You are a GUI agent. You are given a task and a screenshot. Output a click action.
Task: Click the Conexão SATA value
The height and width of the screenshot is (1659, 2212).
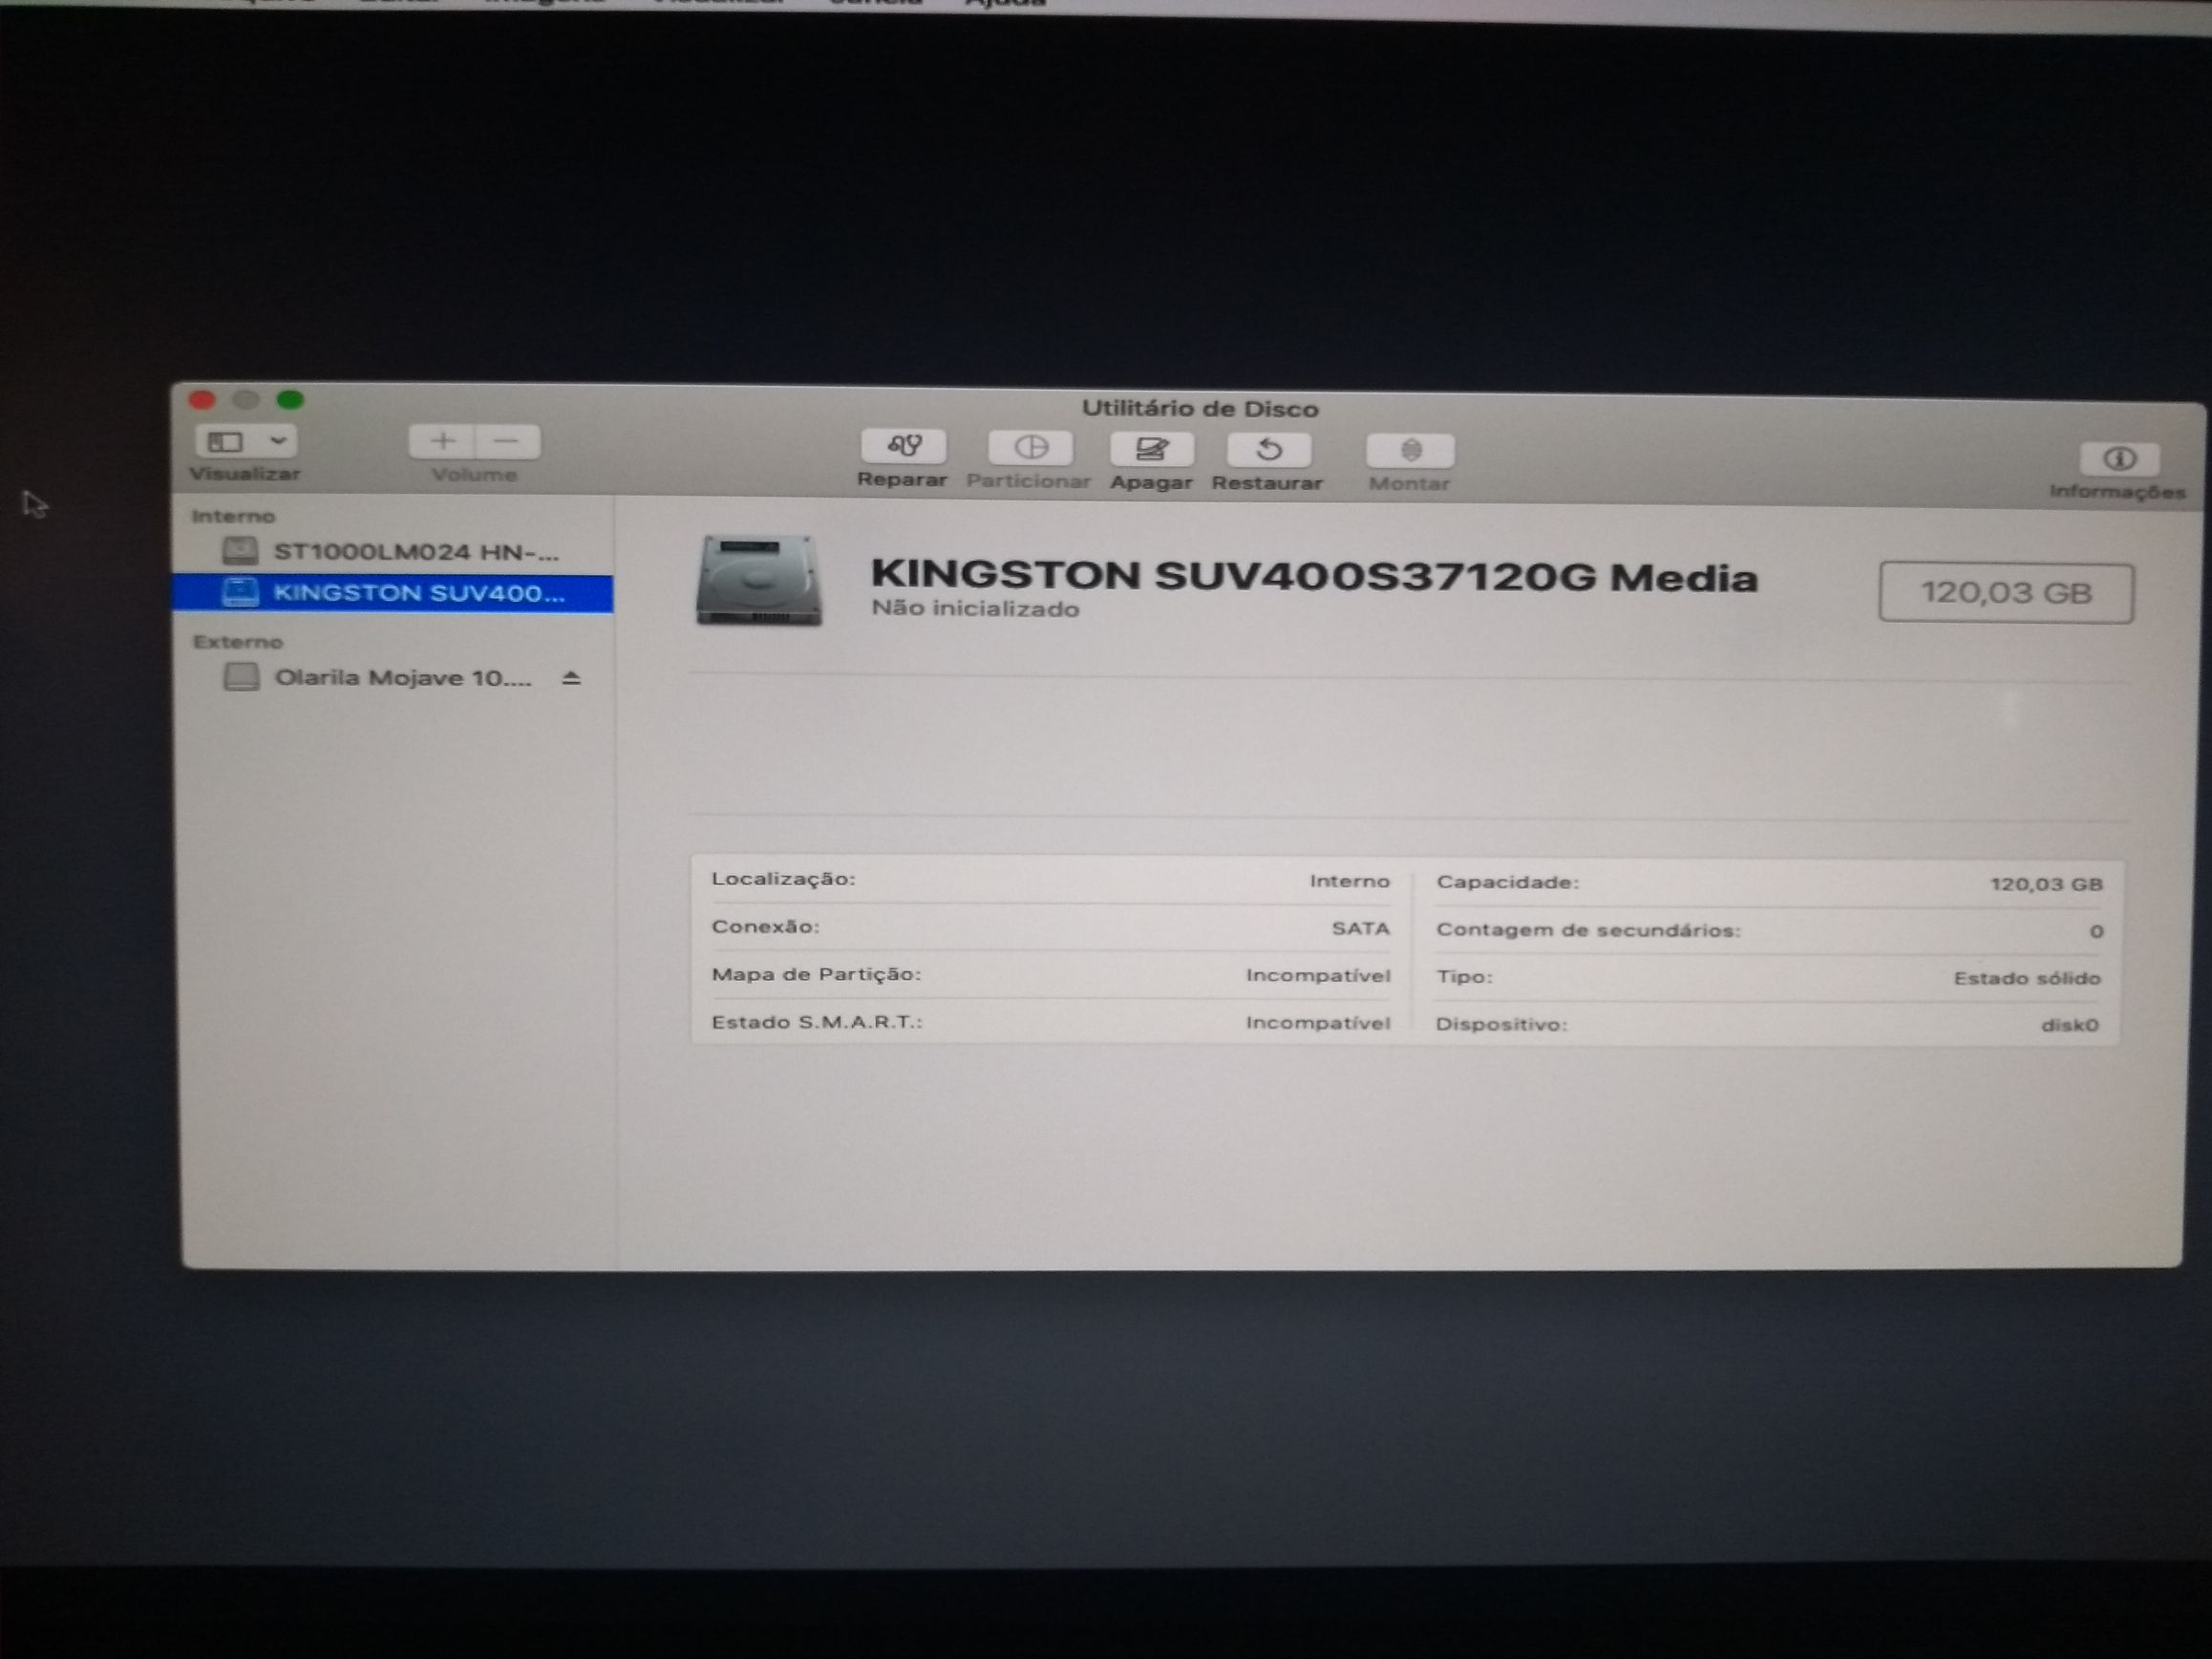coord(1360,928)
